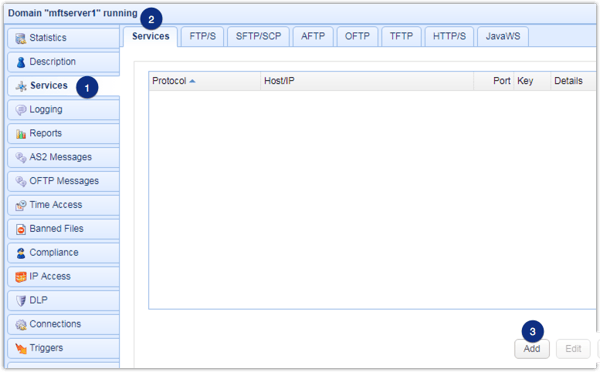Click the OFTP Messages icon
Viewport: 600px width, 372px height.
tap(21, 181)
